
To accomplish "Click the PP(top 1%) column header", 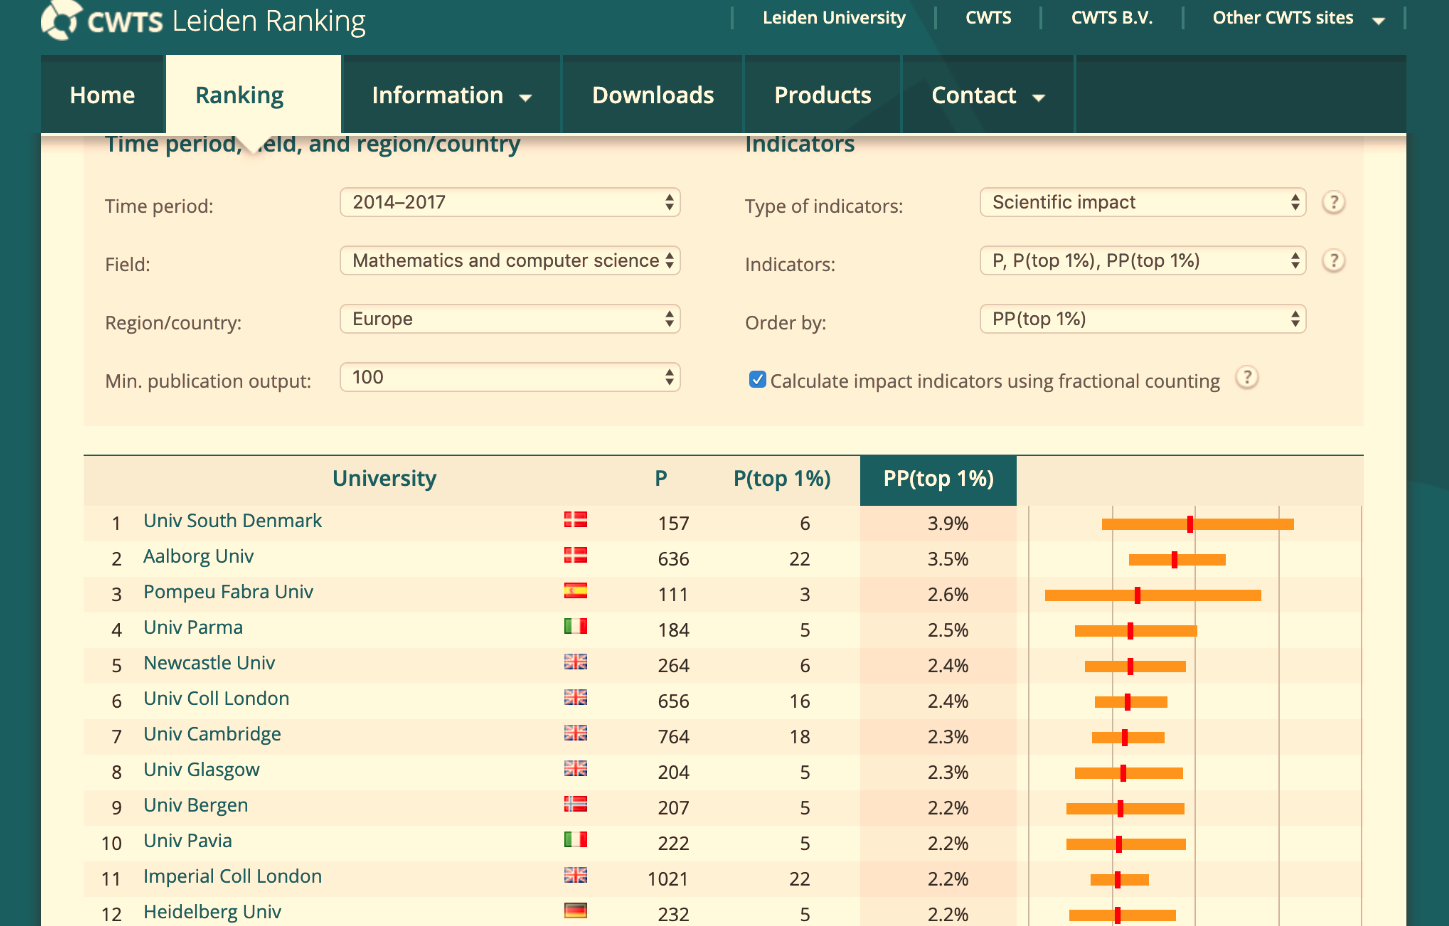I will [938, 480].
